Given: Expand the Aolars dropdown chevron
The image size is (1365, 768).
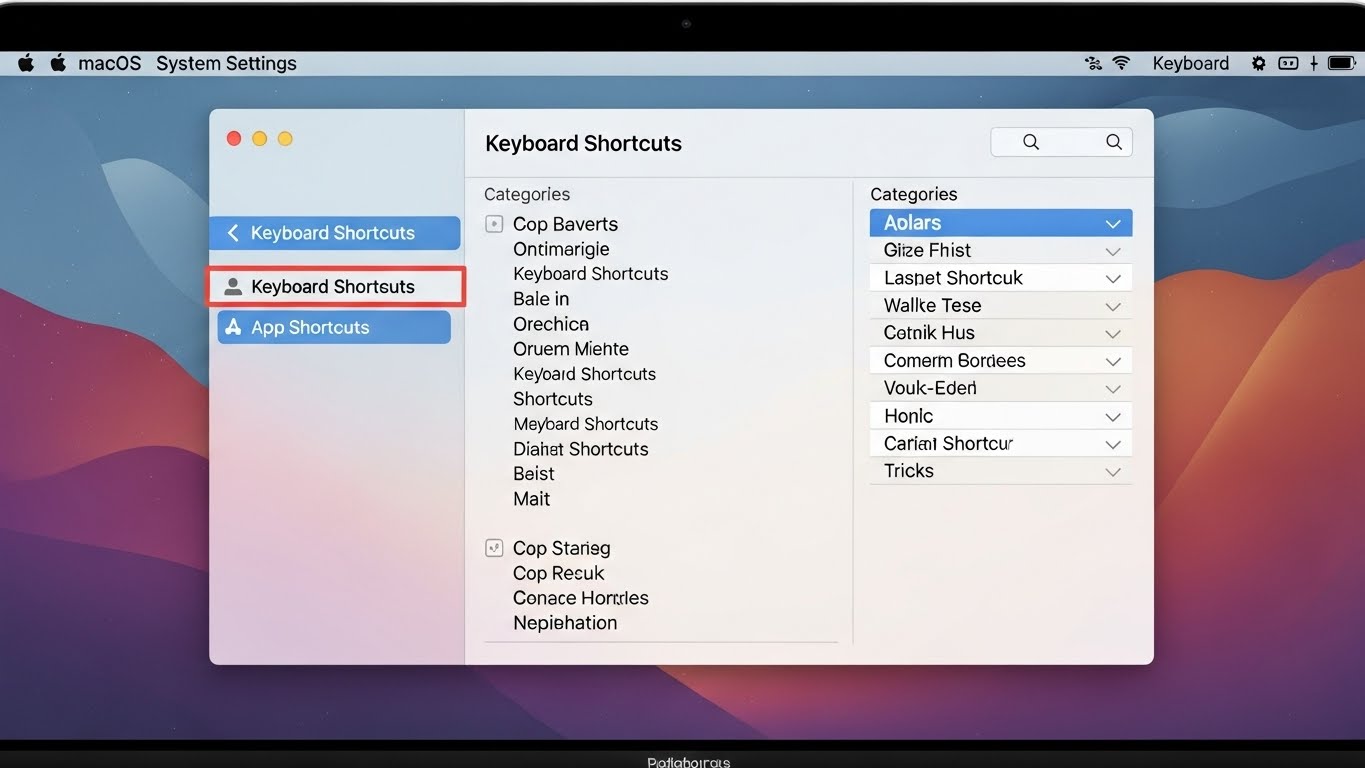Looking at the screenshot, I should pyautogui.click(x=1112, y=223).
